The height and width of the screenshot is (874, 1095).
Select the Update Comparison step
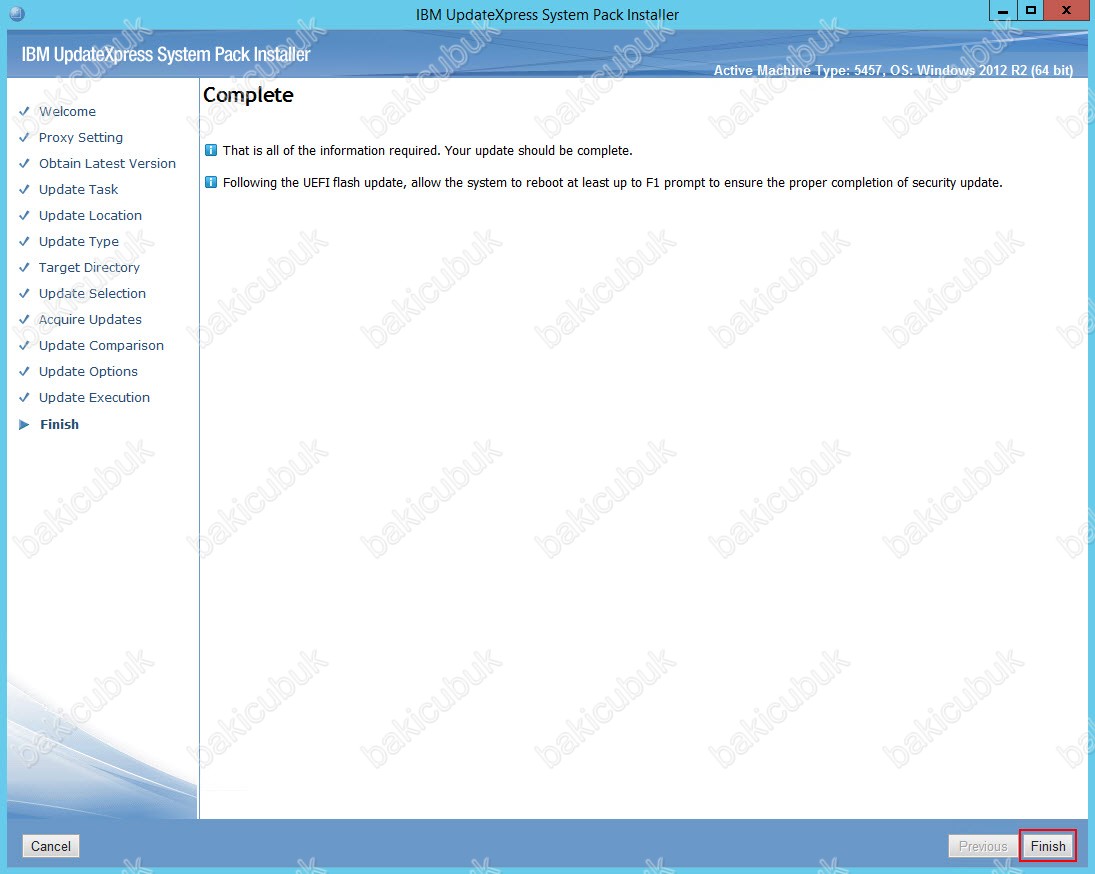pyautogui.click(x=101, y=346)
